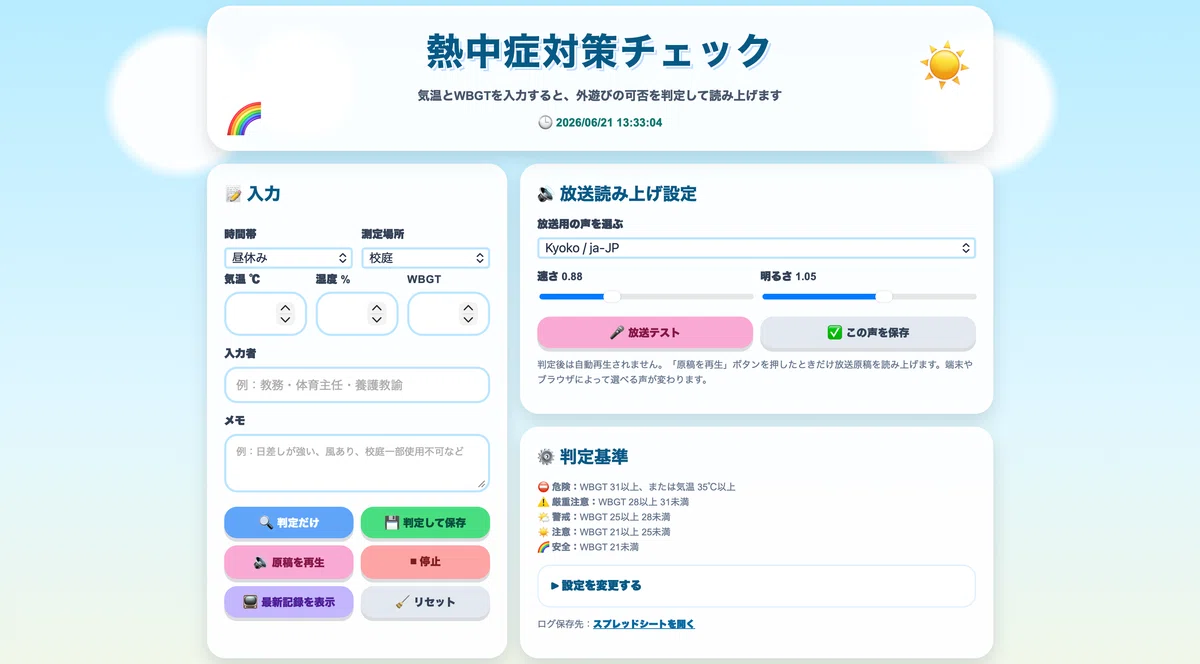Click the 入力者 text field
This screenshot has width=1200, height=664.
357,385
